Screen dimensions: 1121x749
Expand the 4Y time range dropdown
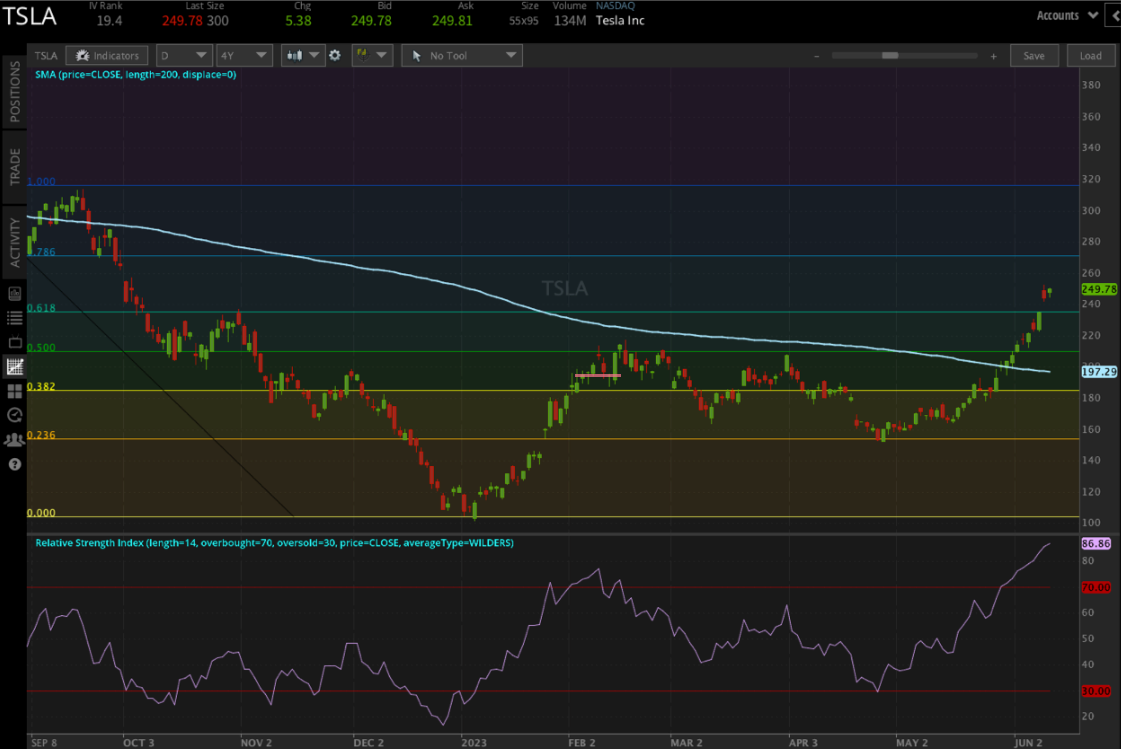click(244, 56)
